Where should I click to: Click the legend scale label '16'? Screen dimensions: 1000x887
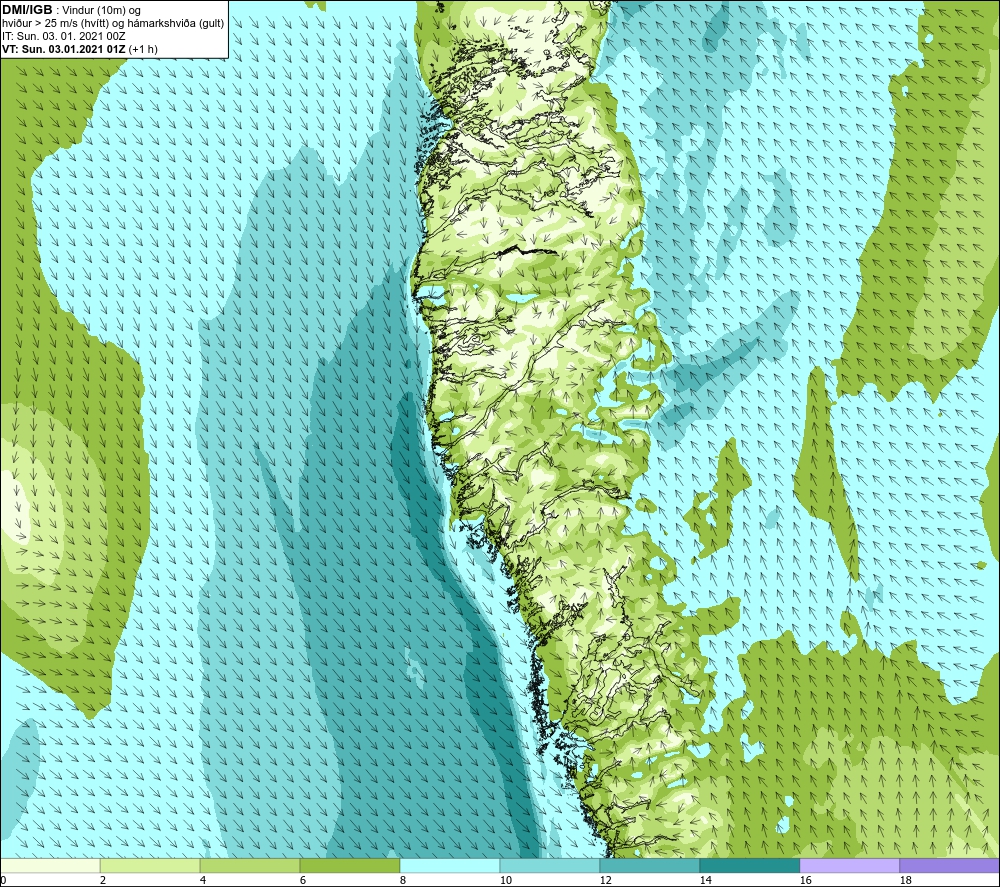pyautogui.click(x=805, y=880)
